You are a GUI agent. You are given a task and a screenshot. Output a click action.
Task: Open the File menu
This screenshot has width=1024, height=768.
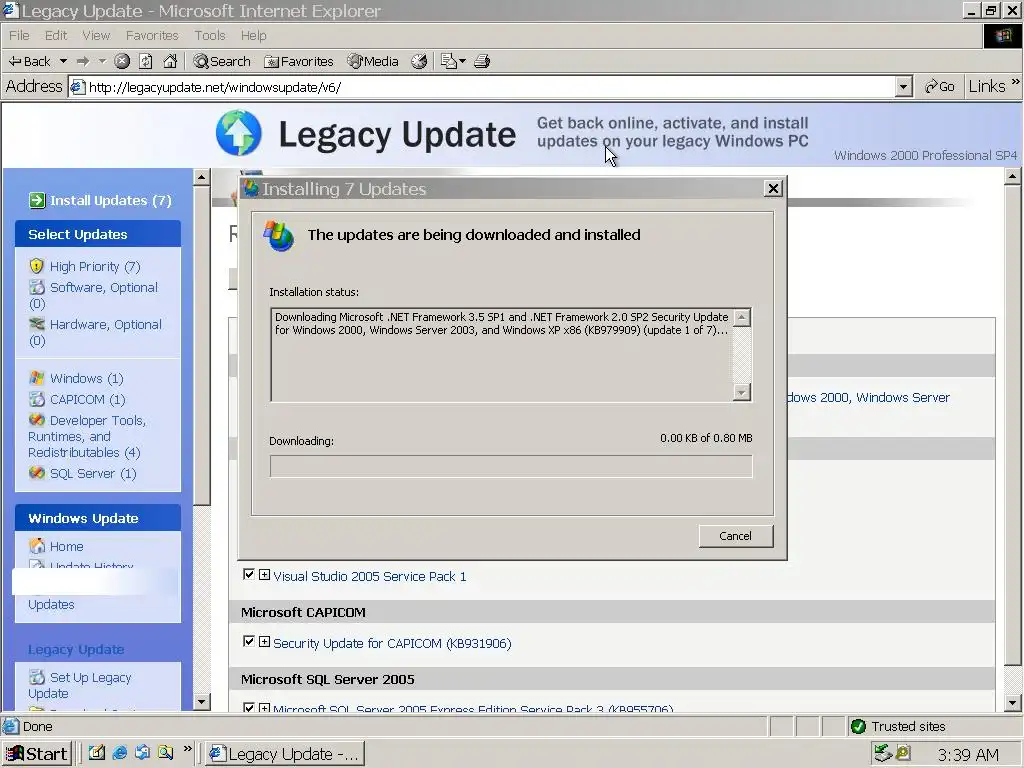click(x=19, y=35)
